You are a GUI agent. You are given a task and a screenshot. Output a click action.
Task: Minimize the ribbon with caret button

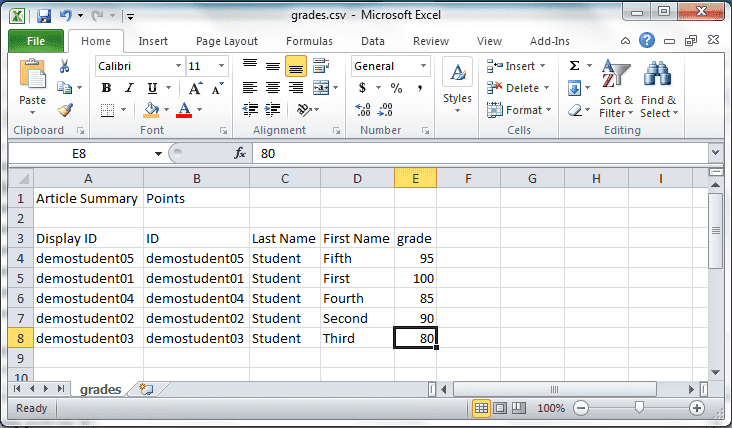(x=625, y=41)
